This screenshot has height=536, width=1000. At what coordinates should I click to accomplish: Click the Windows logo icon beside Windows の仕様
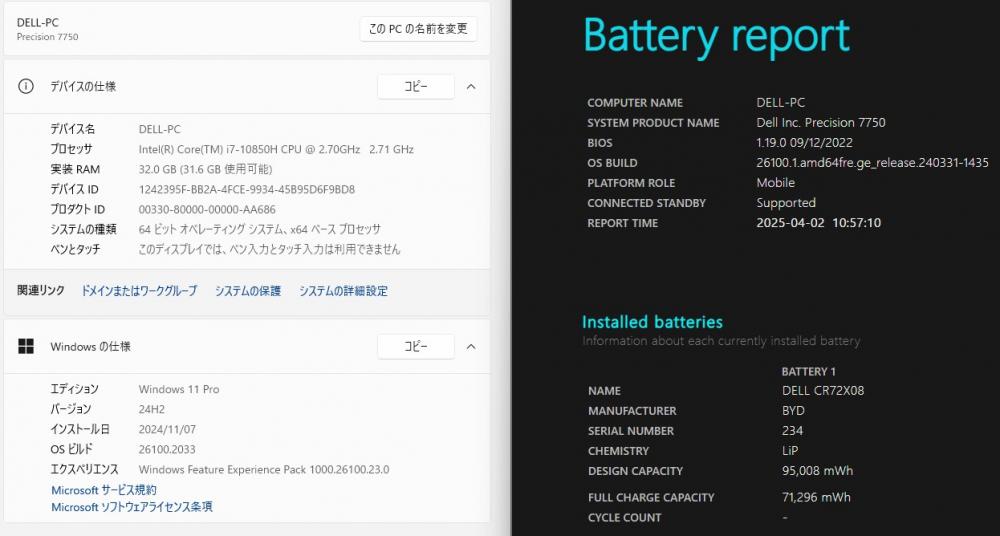click(26, 346)
